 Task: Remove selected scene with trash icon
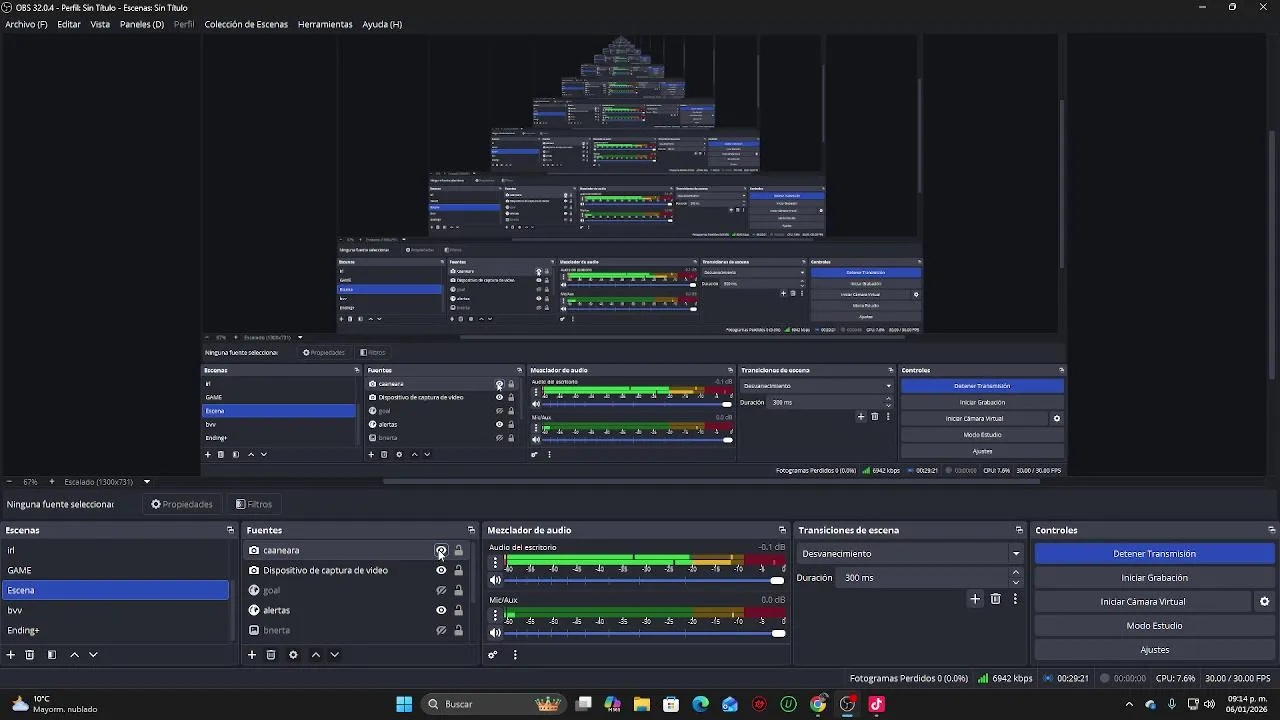pyautogui.click(x=30, y=655)
